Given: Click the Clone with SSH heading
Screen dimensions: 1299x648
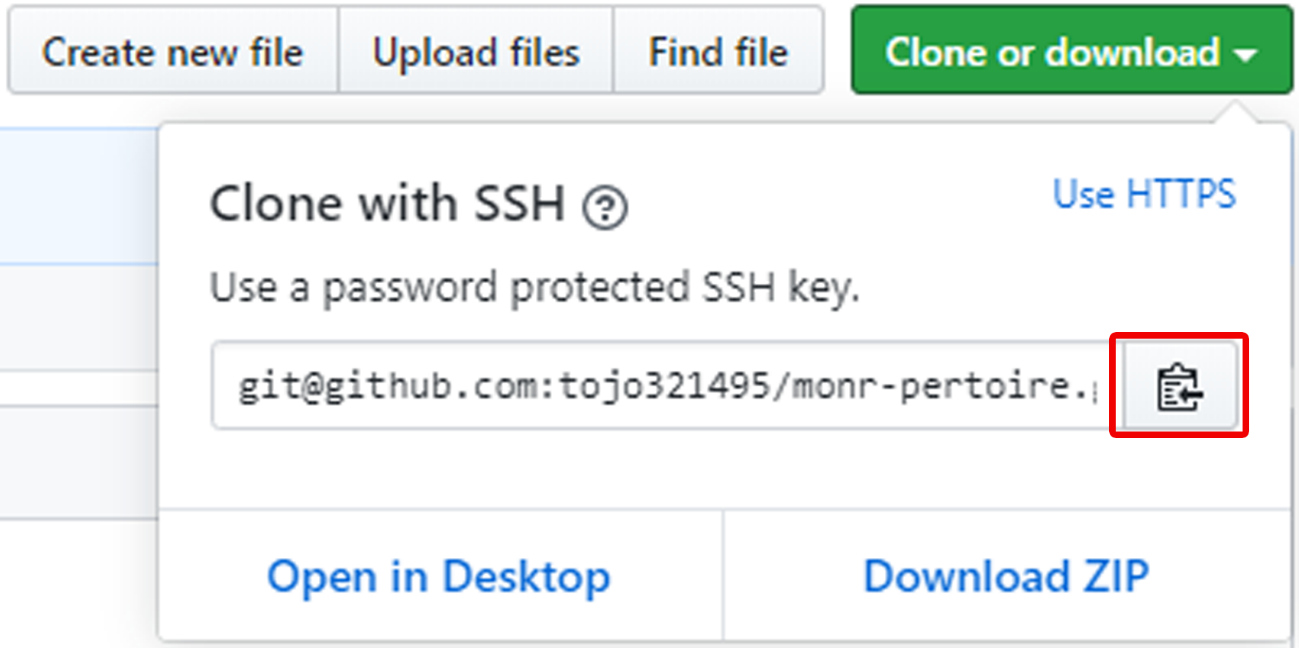Looking at the screenshot, I should [388, 205].
